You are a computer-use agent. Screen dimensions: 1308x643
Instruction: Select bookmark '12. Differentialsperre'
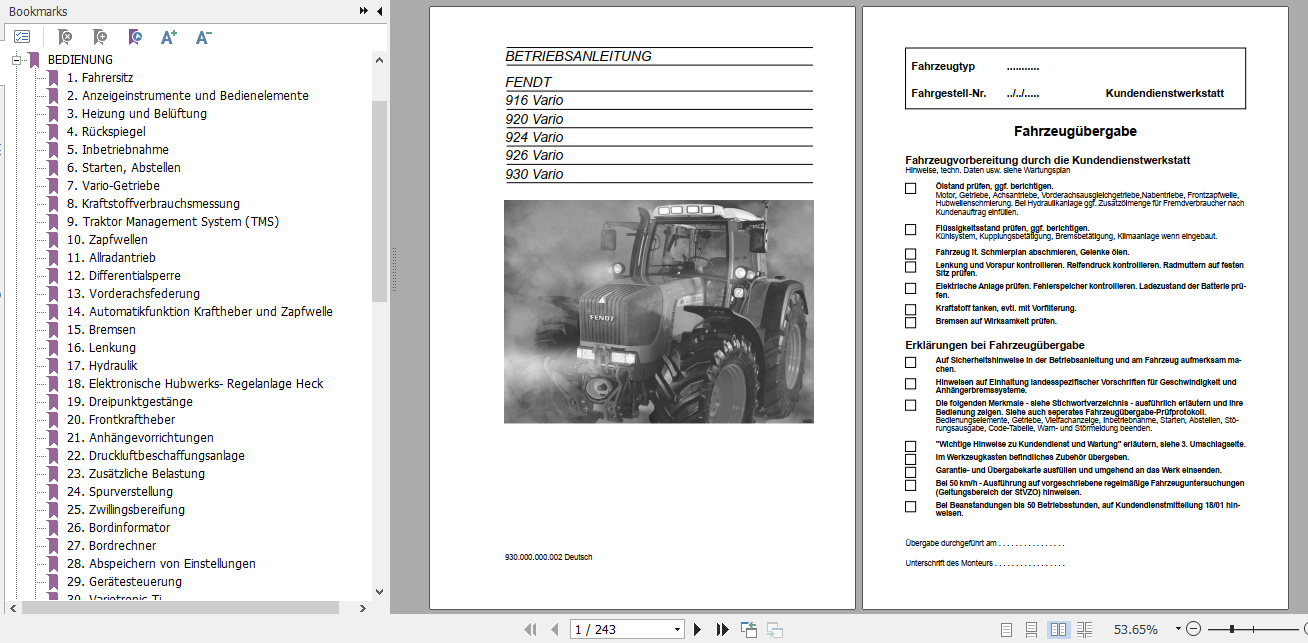point(124,276)
